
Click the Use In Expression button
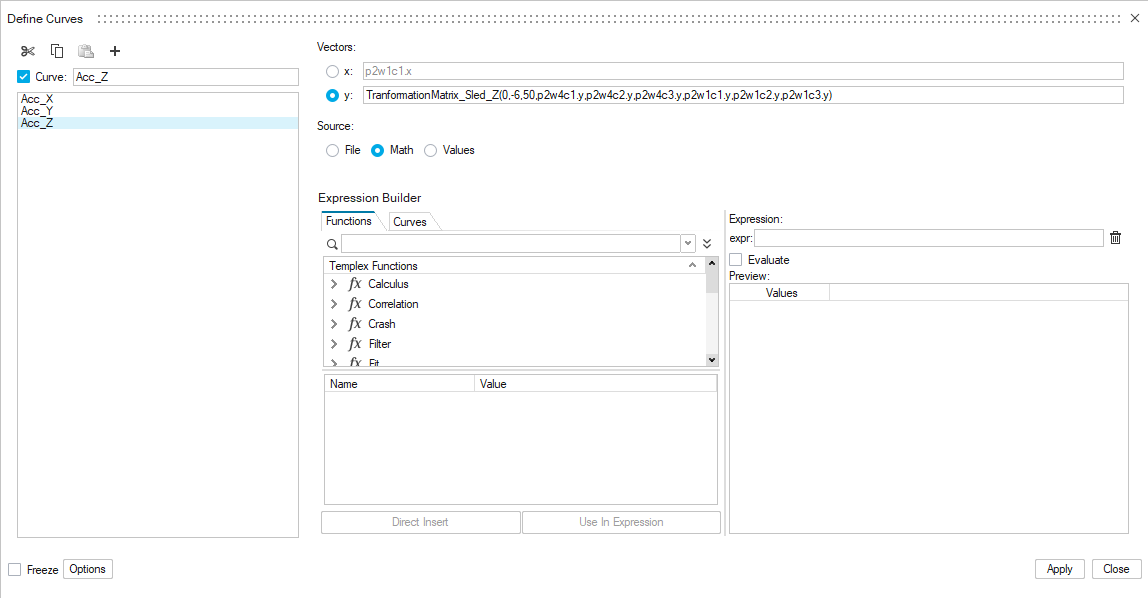(621, 522)
